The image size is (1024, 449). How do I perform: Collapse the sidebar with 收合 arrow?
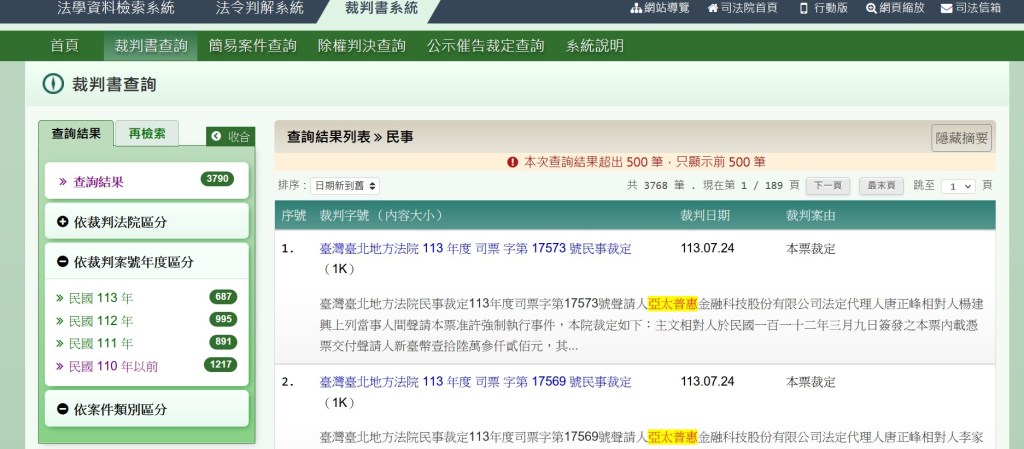230,137
